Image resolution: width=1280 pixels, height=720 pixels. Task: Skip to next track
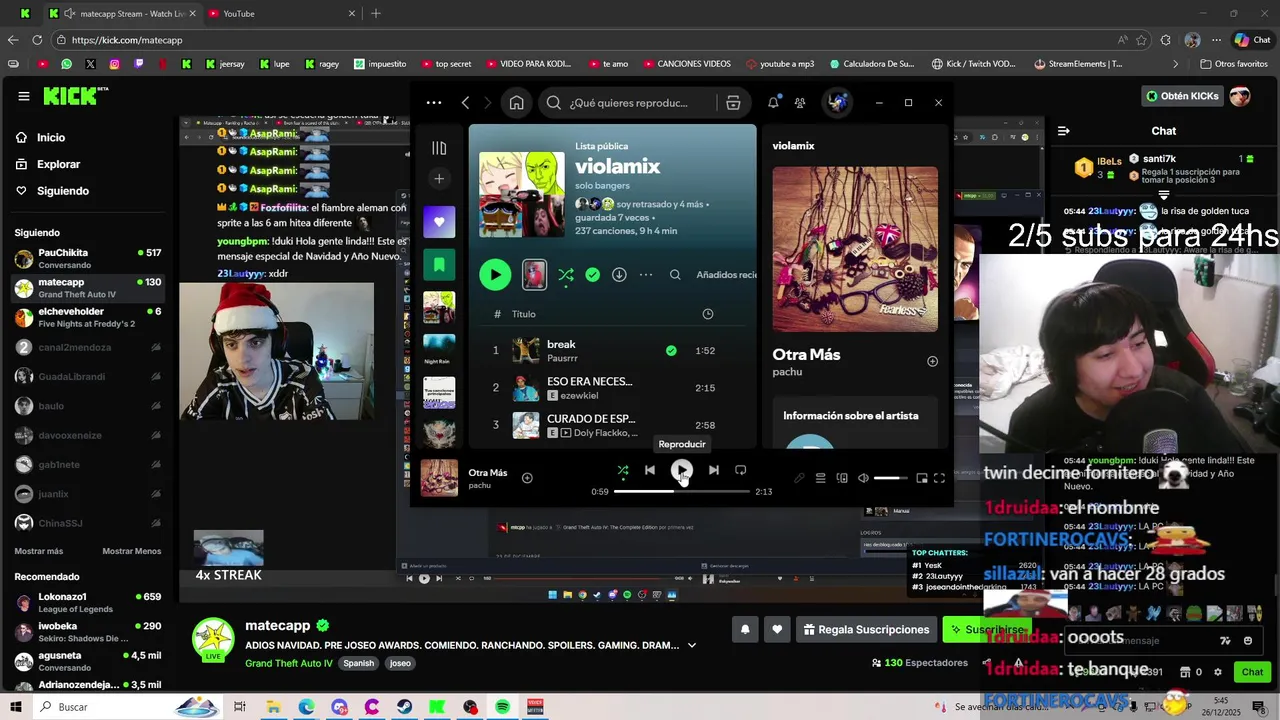click(713, 470)
